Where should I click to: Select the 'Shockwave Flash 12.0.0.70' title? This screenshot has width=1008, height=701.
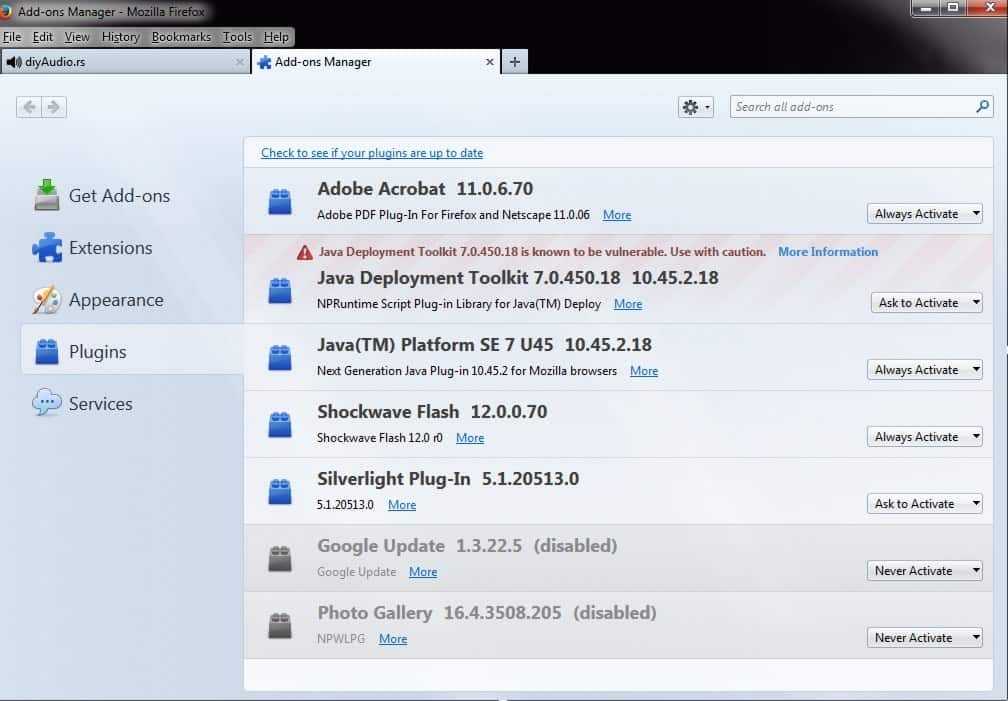point(432,412)
